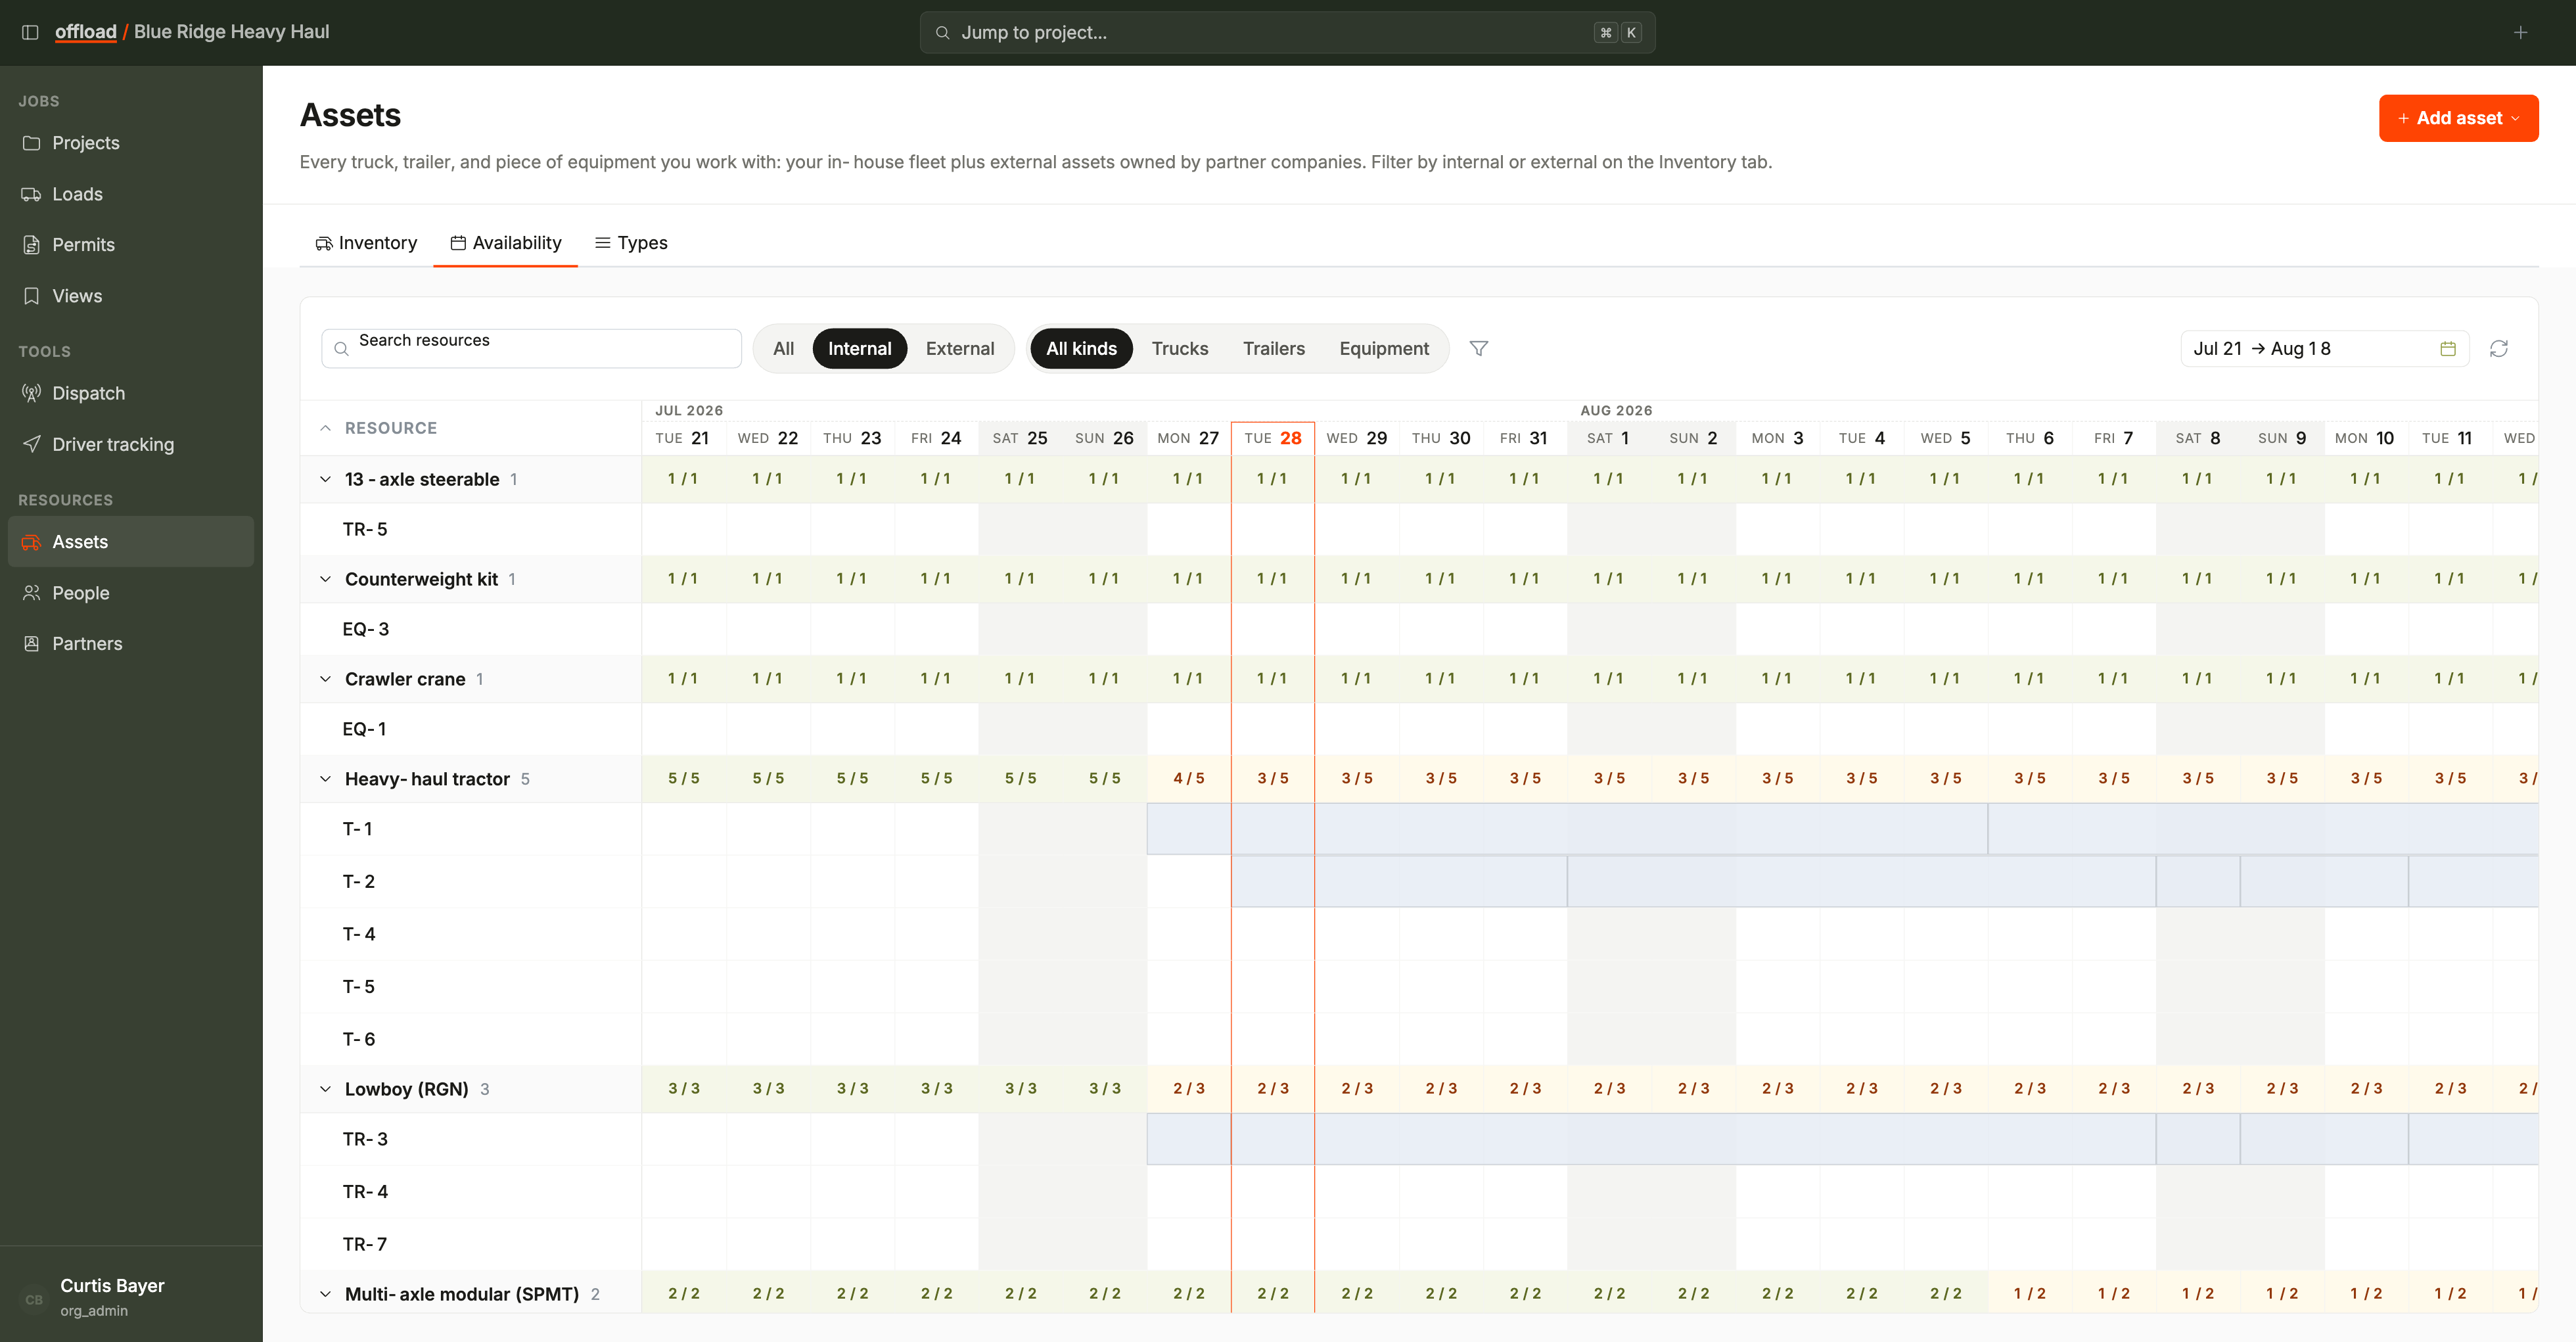Viewport: 2576px width, 1342px height.
Task: Collapse the Lowboy (RGN) group
Action: (325, 1089)
